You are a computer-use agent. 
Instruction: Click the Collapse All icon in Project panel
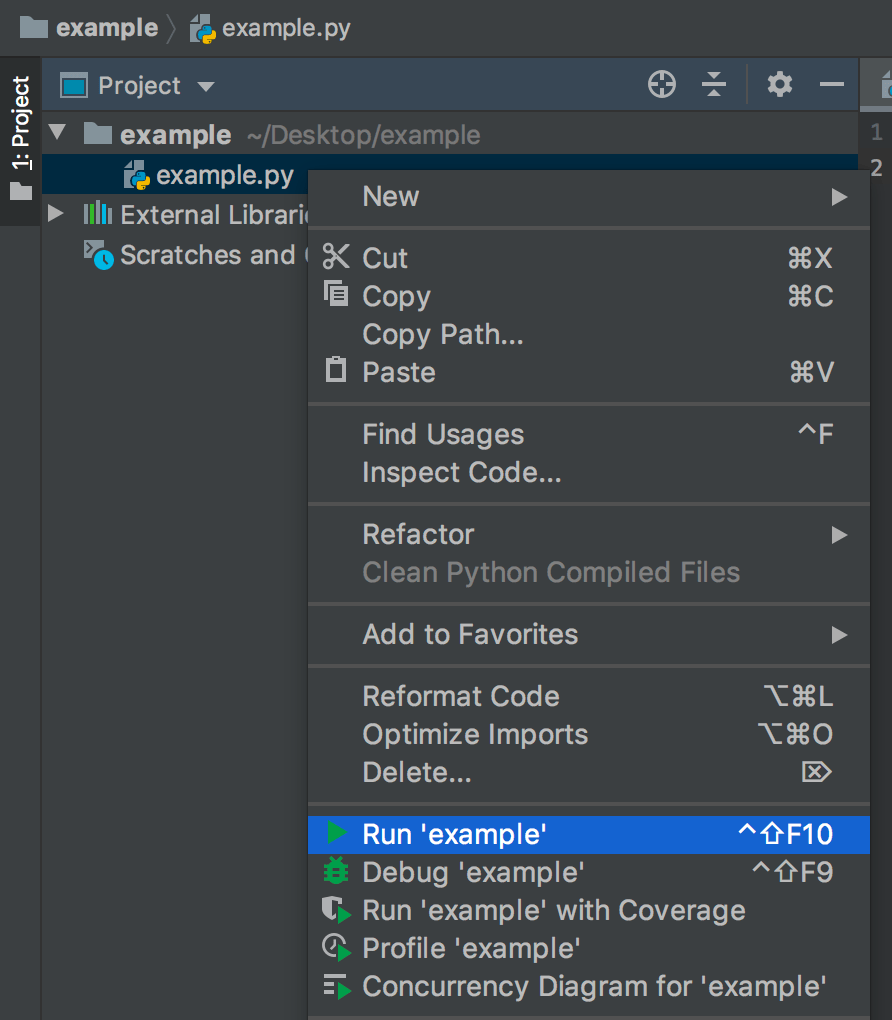713,85
